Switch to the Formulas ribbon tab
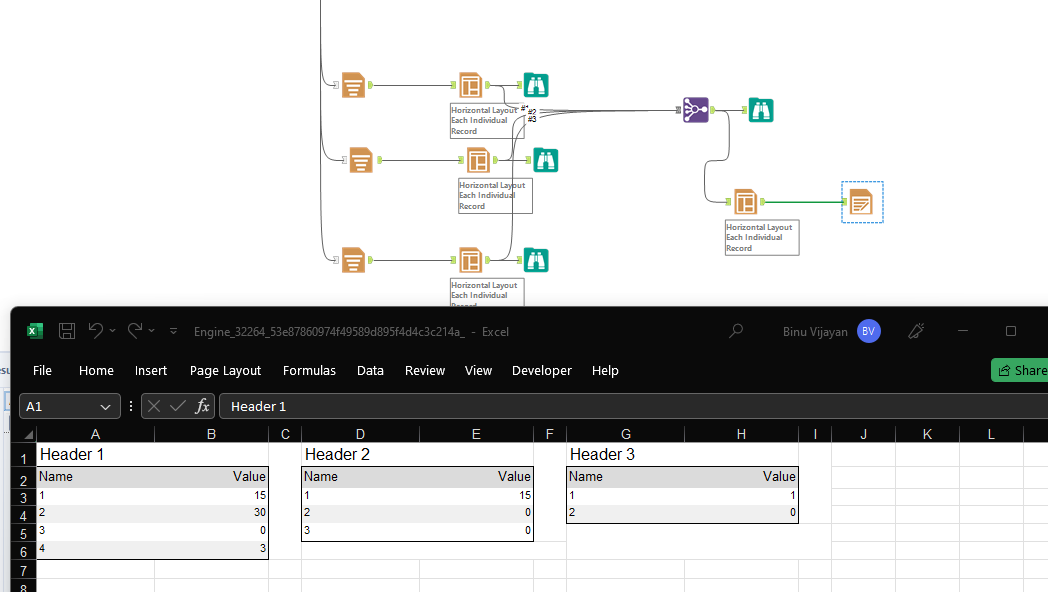Image resolution: width=1048 pixels, height=592 pixels. [309, 370]
